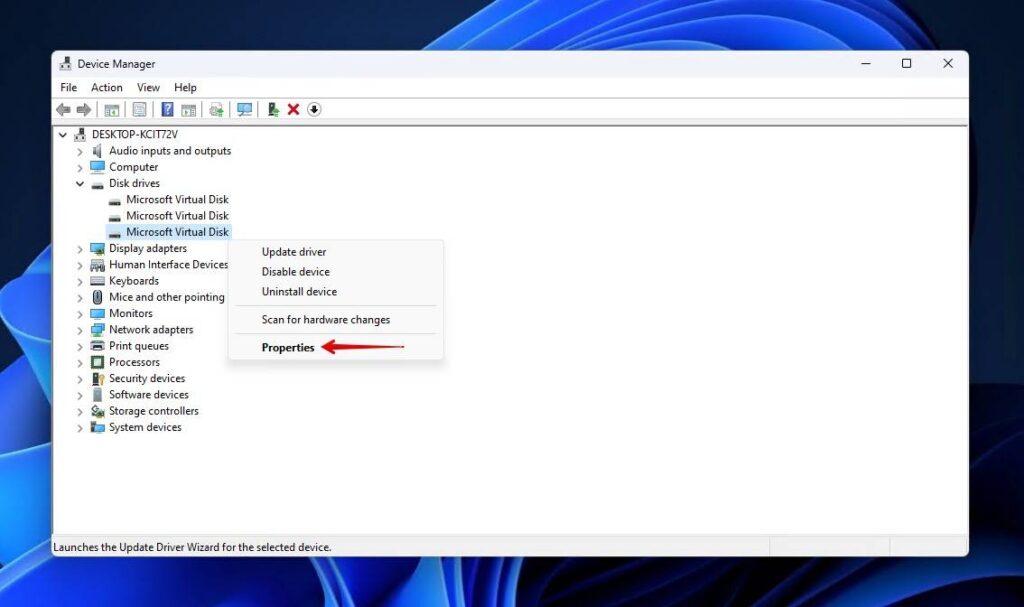Click the Help toolbar icon

click(168, 110)
